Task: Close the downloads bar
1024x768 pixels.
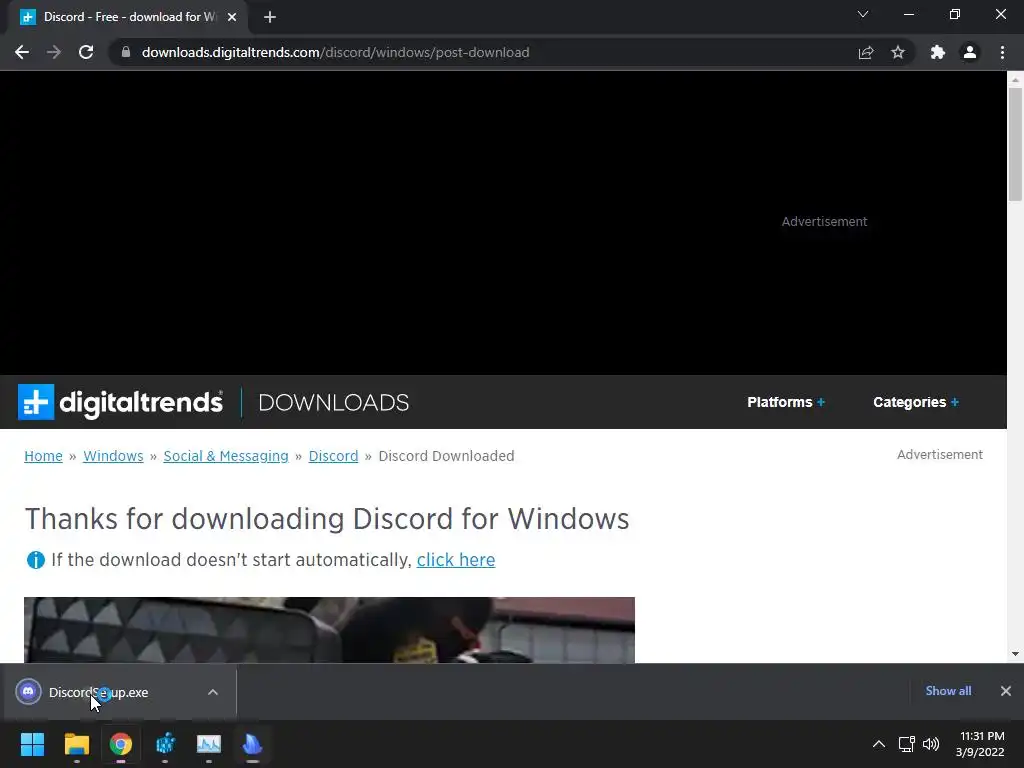Action: tap(1006, 691)
